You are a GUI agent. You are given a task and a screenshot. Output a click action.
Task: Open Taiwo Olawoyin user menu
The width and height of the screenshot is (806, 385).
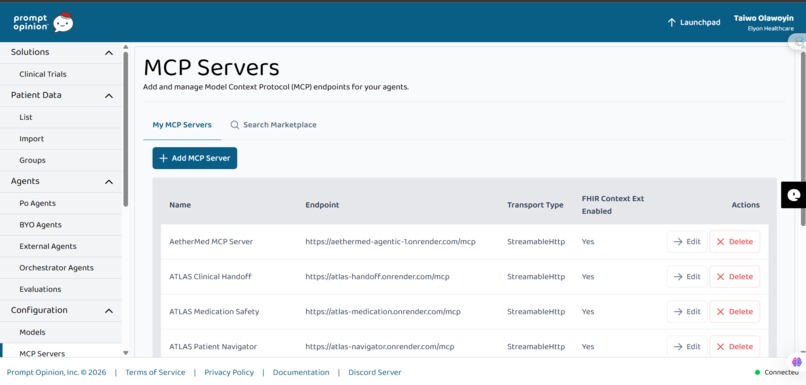coord(763,23)
